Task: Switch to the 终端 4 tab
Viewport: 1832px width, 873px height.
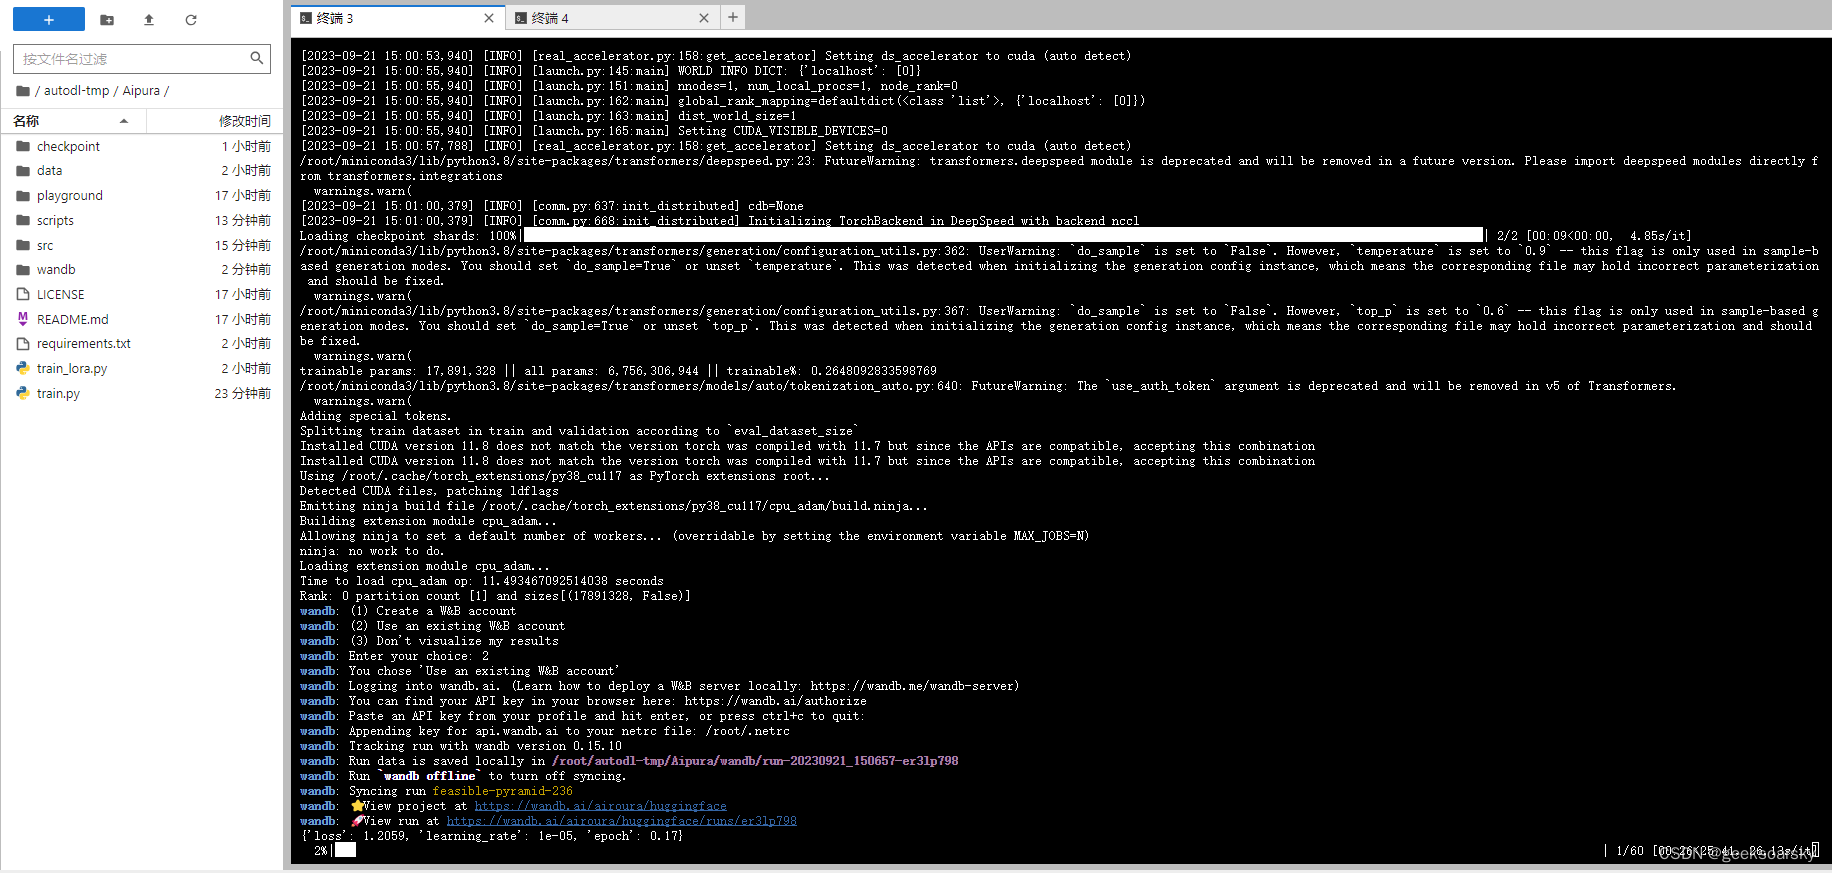Action: 611,18
